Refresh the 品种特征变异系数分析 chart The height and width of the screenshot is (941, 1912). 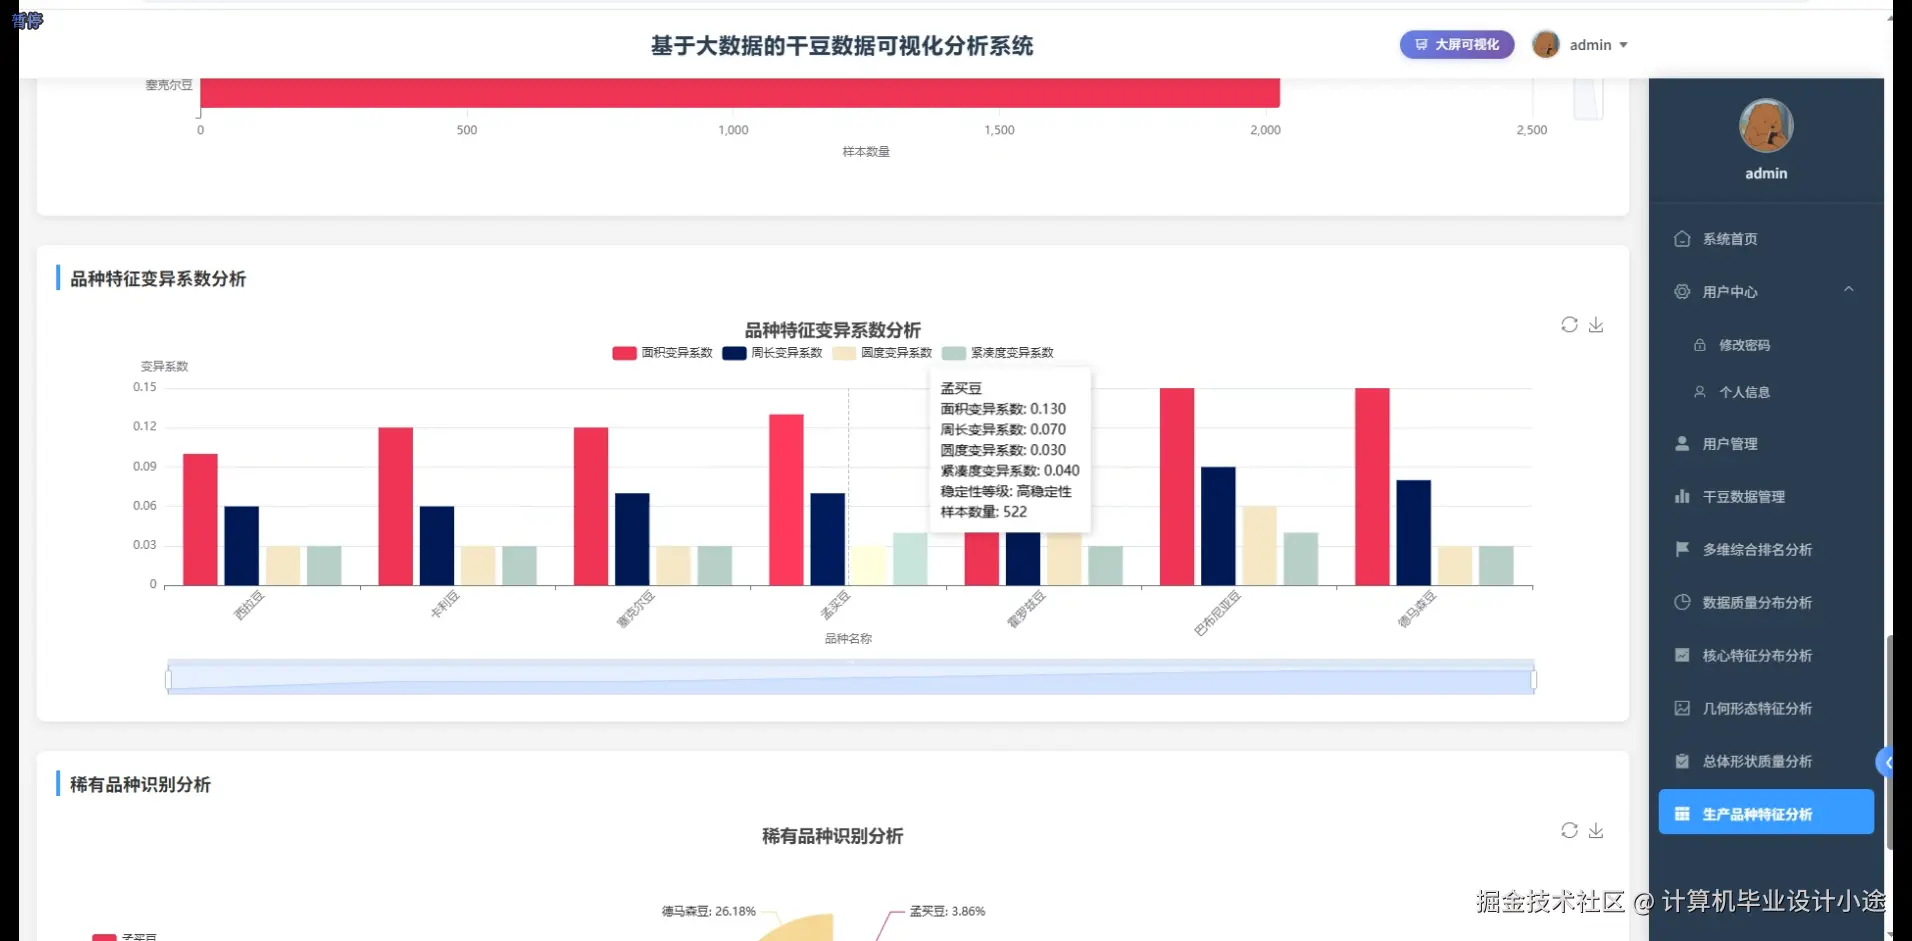(x=1569, y=324)
